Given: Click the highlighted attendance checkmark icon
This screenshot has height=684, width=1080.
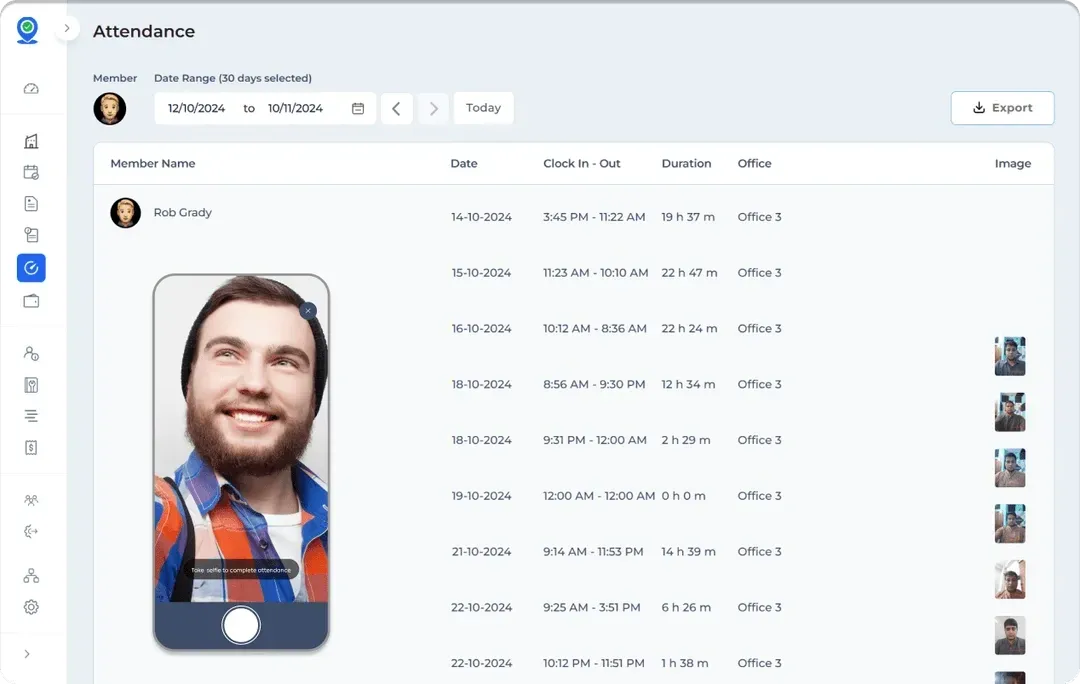Looking at the screenshot, I should 31,268.
